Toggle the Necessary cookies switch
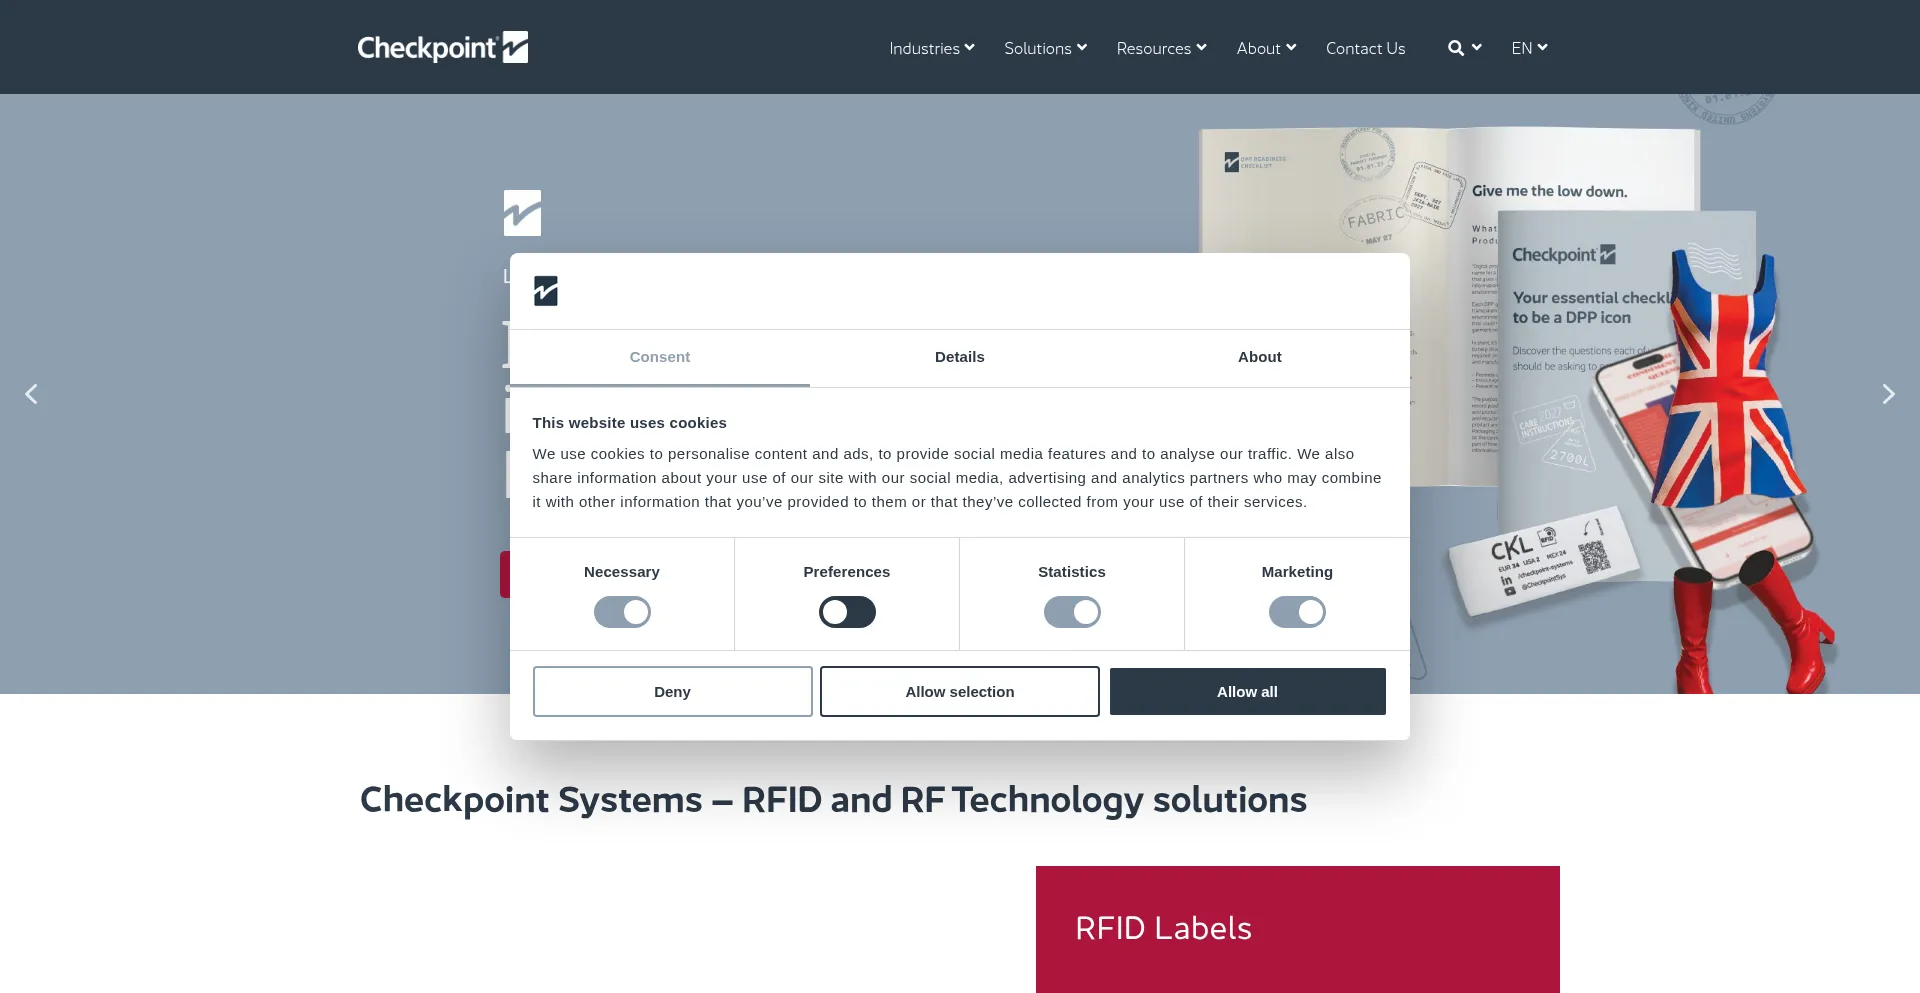This screenshot has height=993, width=1920. pyautogui.click(x=622, y=612)
